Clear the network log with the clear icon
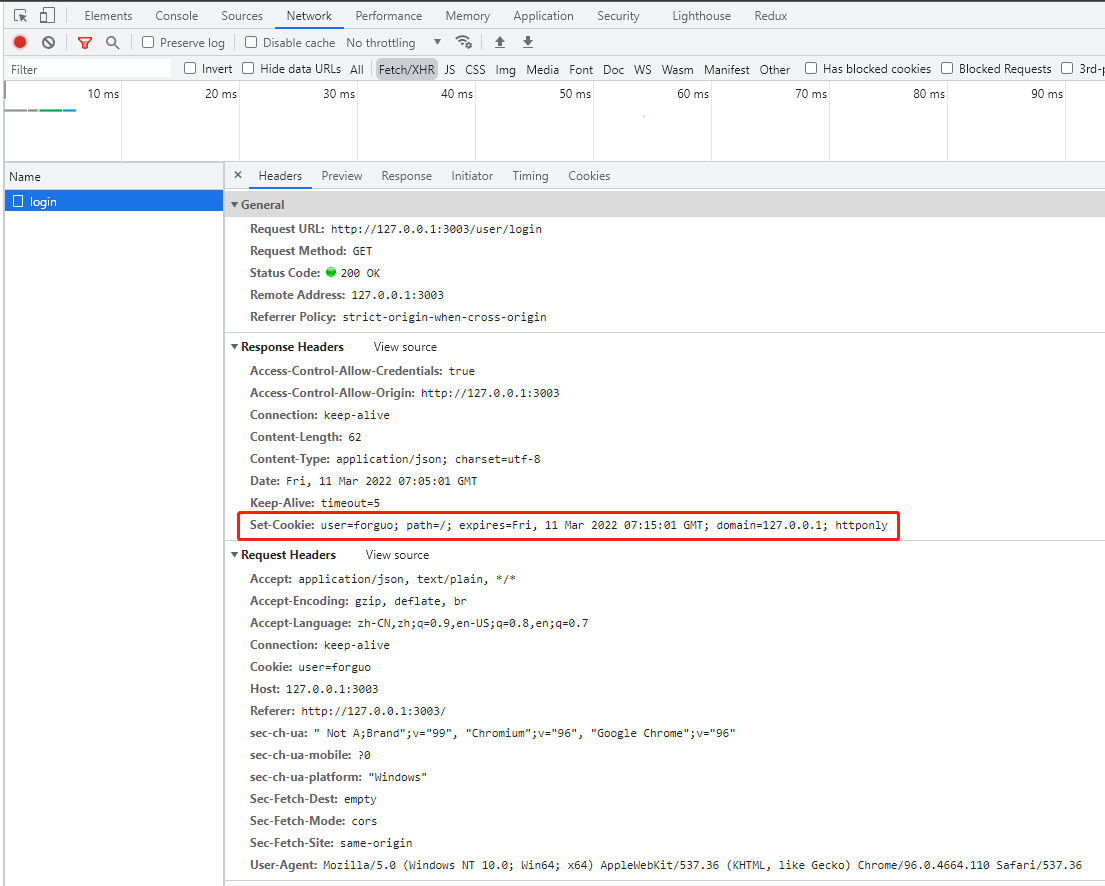 pos(48,42)
